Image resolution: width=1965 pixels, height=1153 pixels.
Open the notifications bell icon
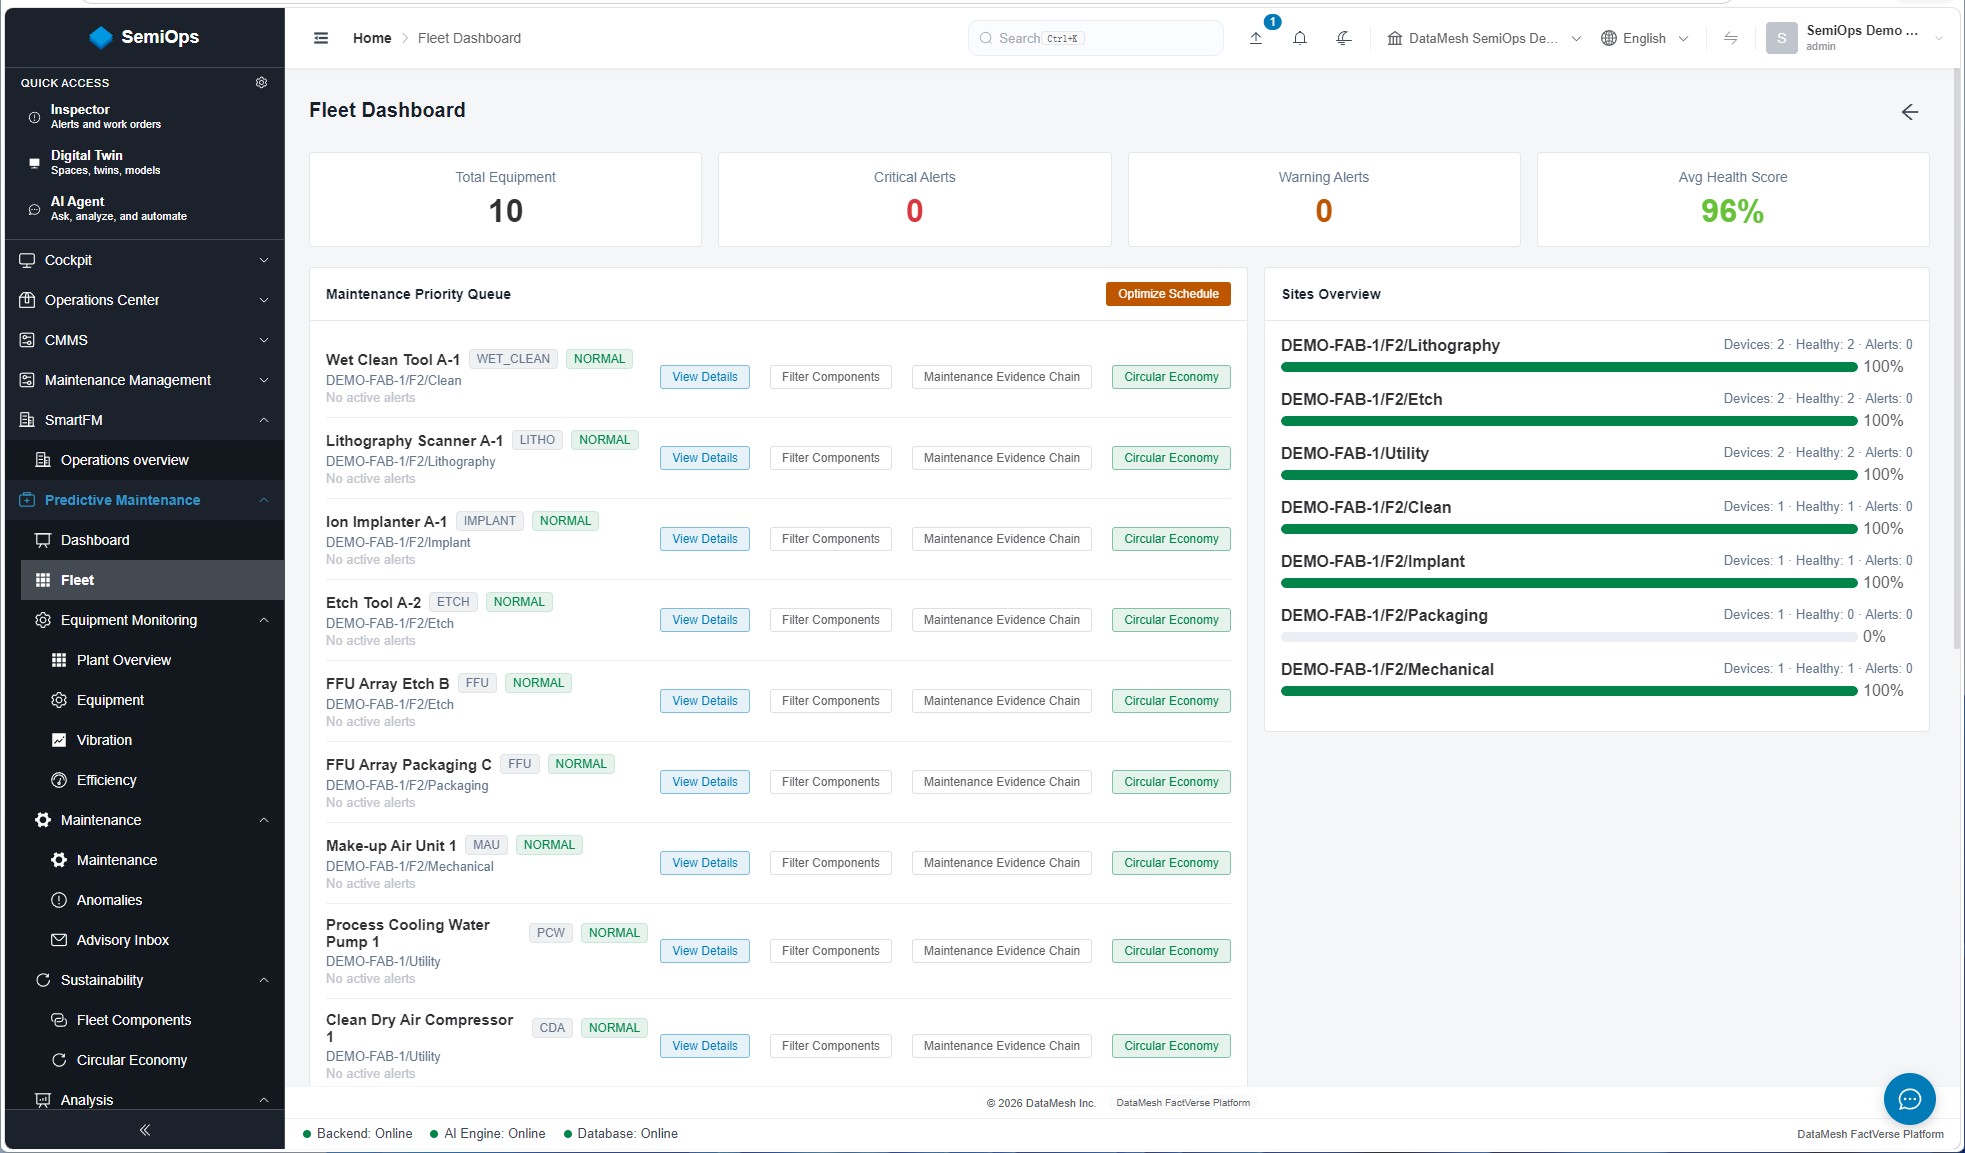[x=1300, y=38]
